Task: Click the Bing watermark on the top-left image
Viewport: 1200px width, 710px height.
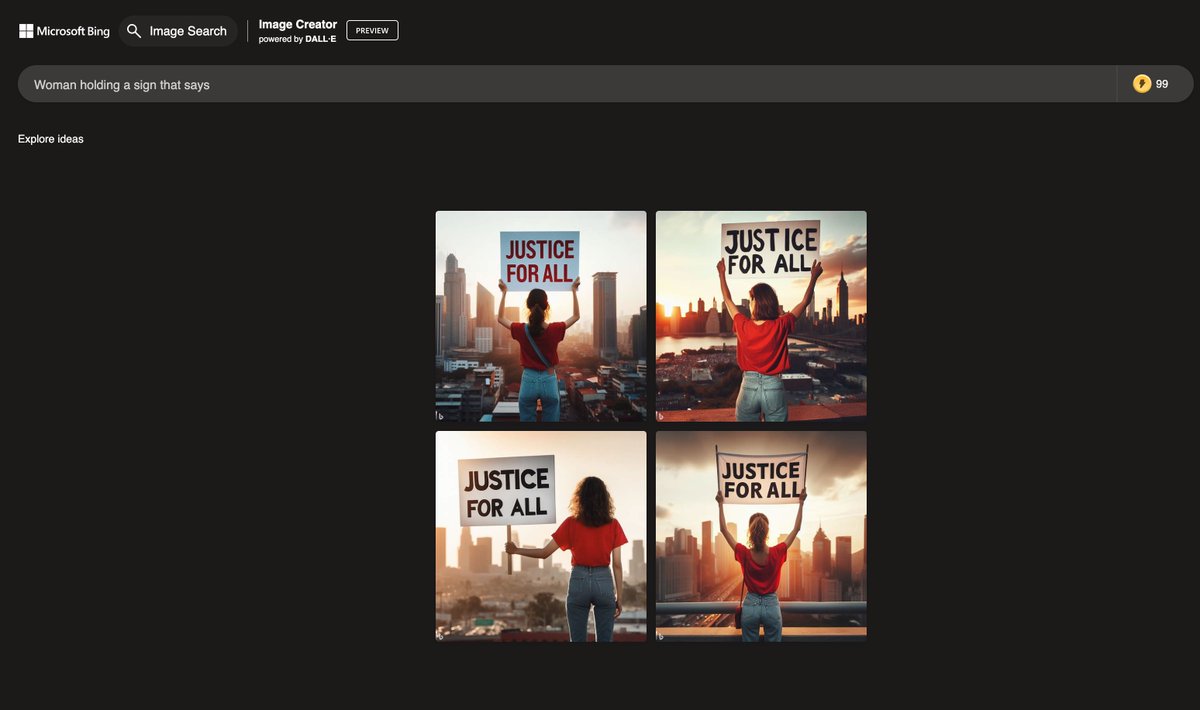Action: tap(440, 415)
